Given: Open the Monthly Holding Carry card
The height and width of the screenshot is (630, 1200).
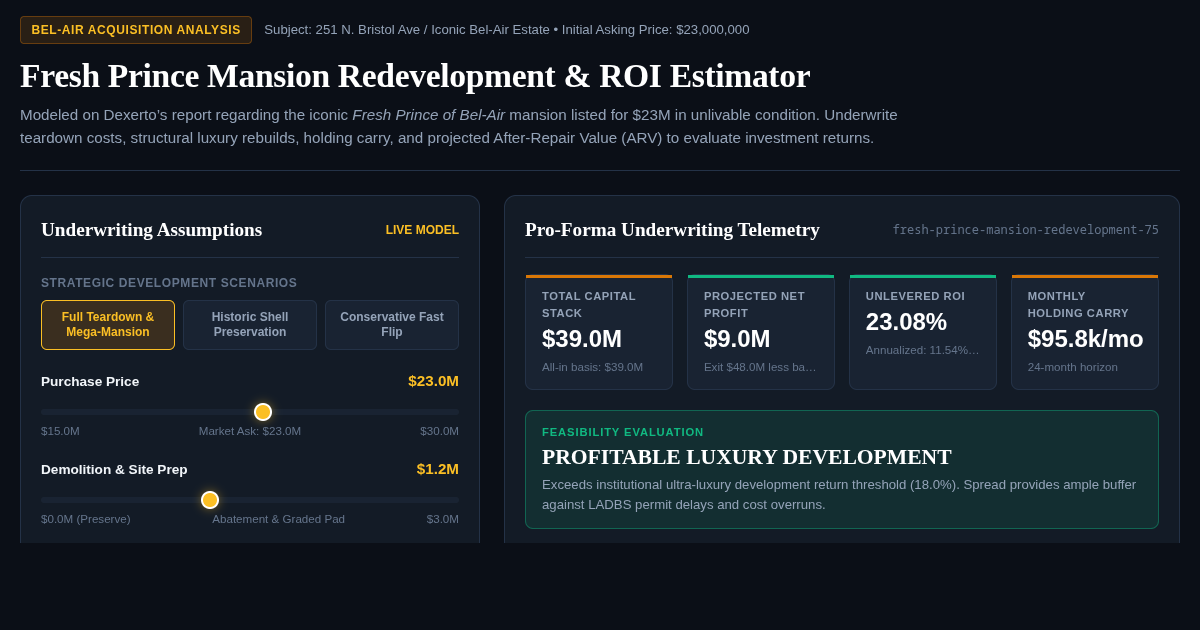Looking at the screenshot, I should [1085, 332].
